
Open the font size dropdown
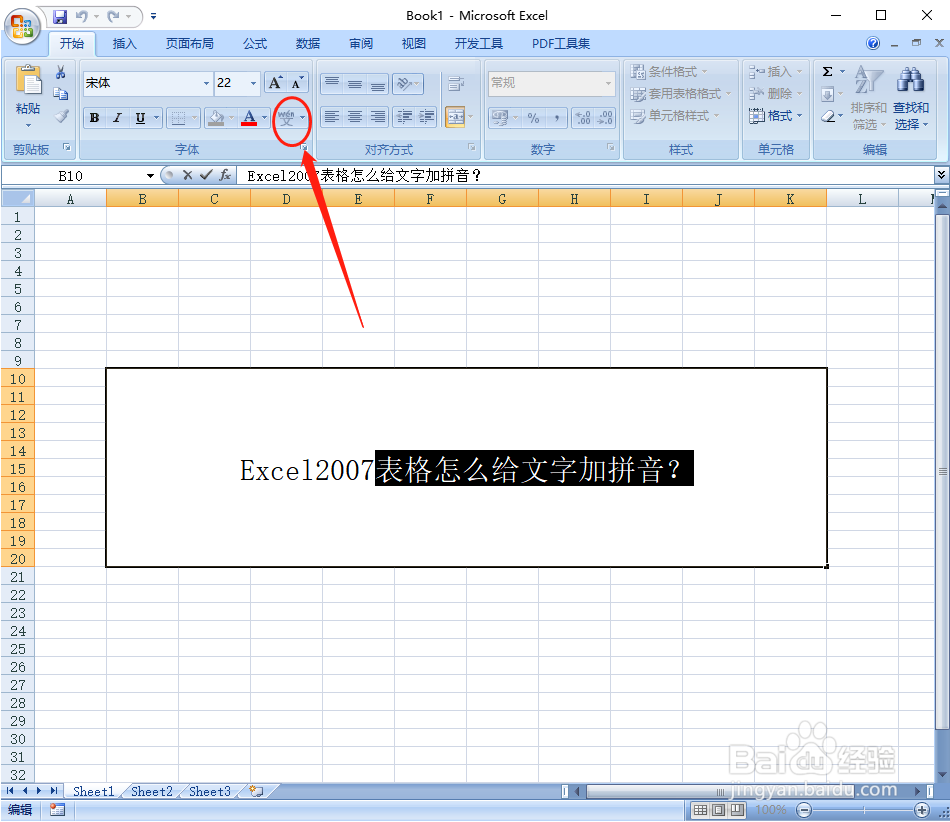253,84
